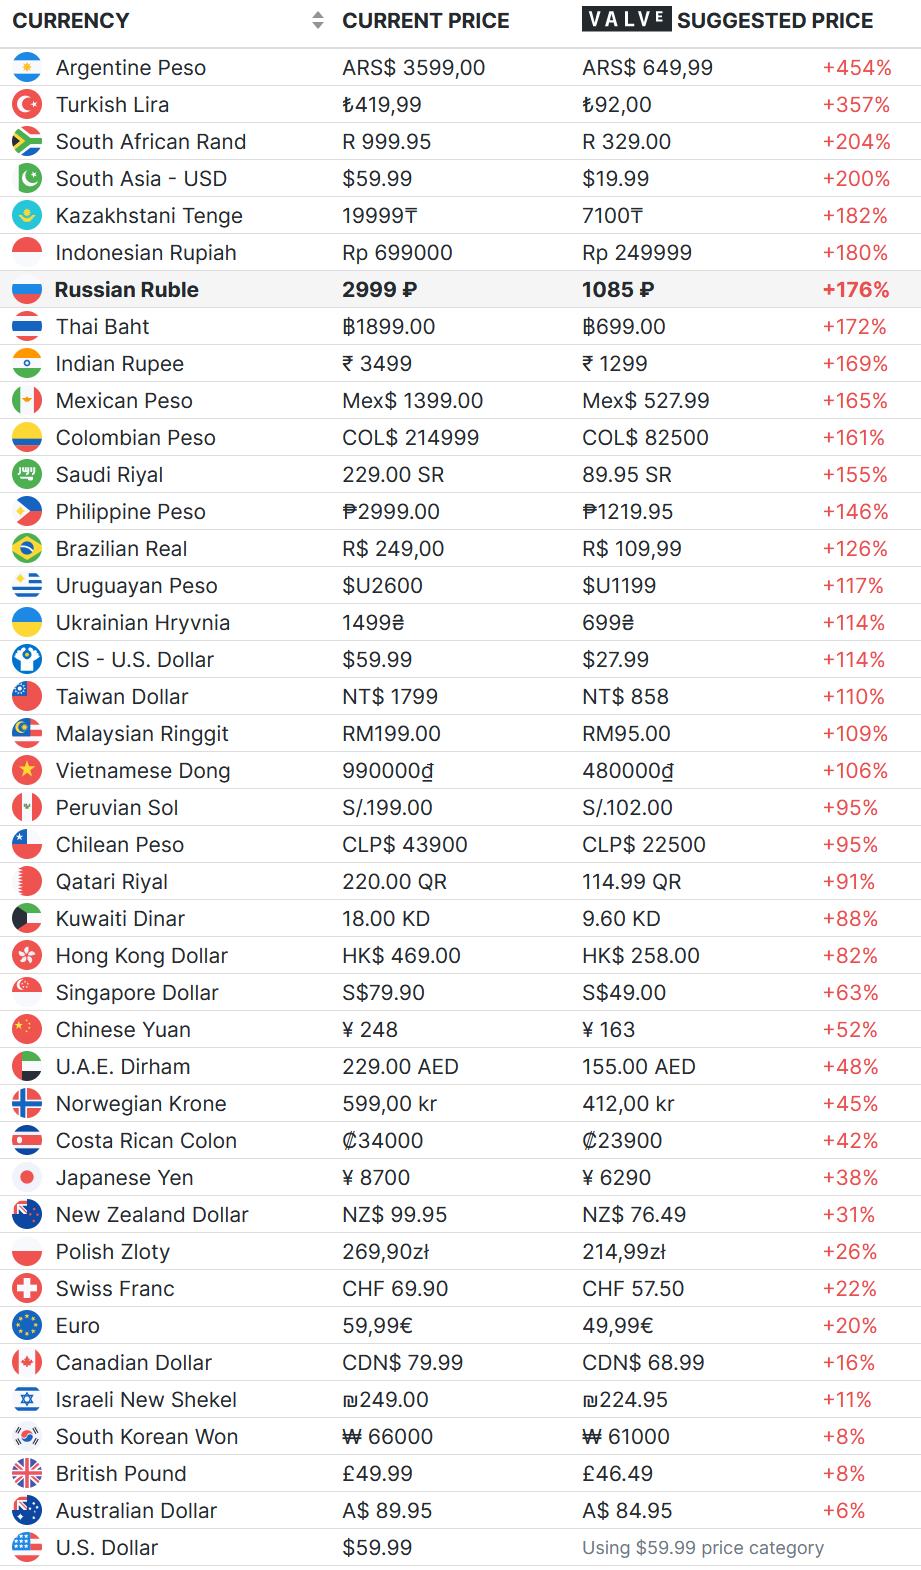Click the South African Rand flag icon
The height and width of the screenshot is (1570, 921).
click(27, 141)
